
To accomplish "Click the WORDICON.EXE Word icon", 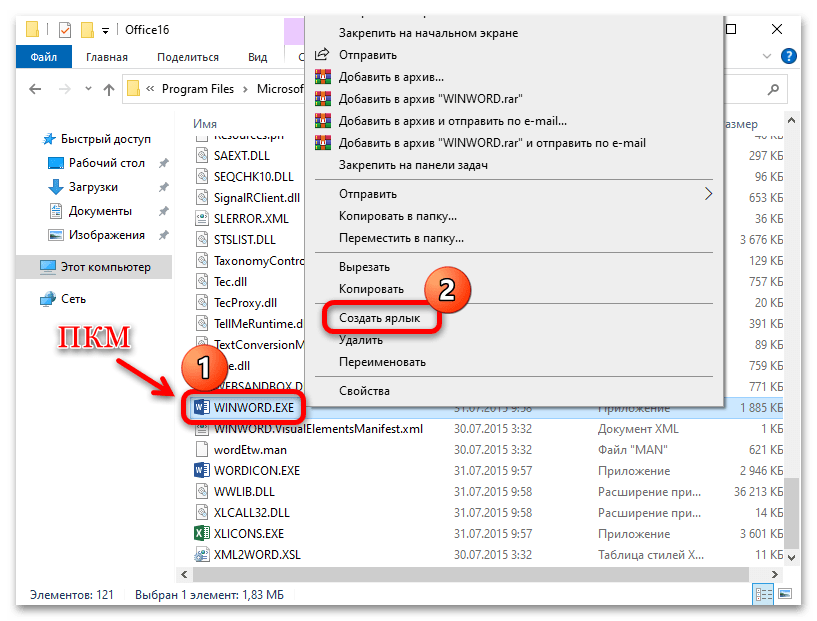I will click(202, 470).
